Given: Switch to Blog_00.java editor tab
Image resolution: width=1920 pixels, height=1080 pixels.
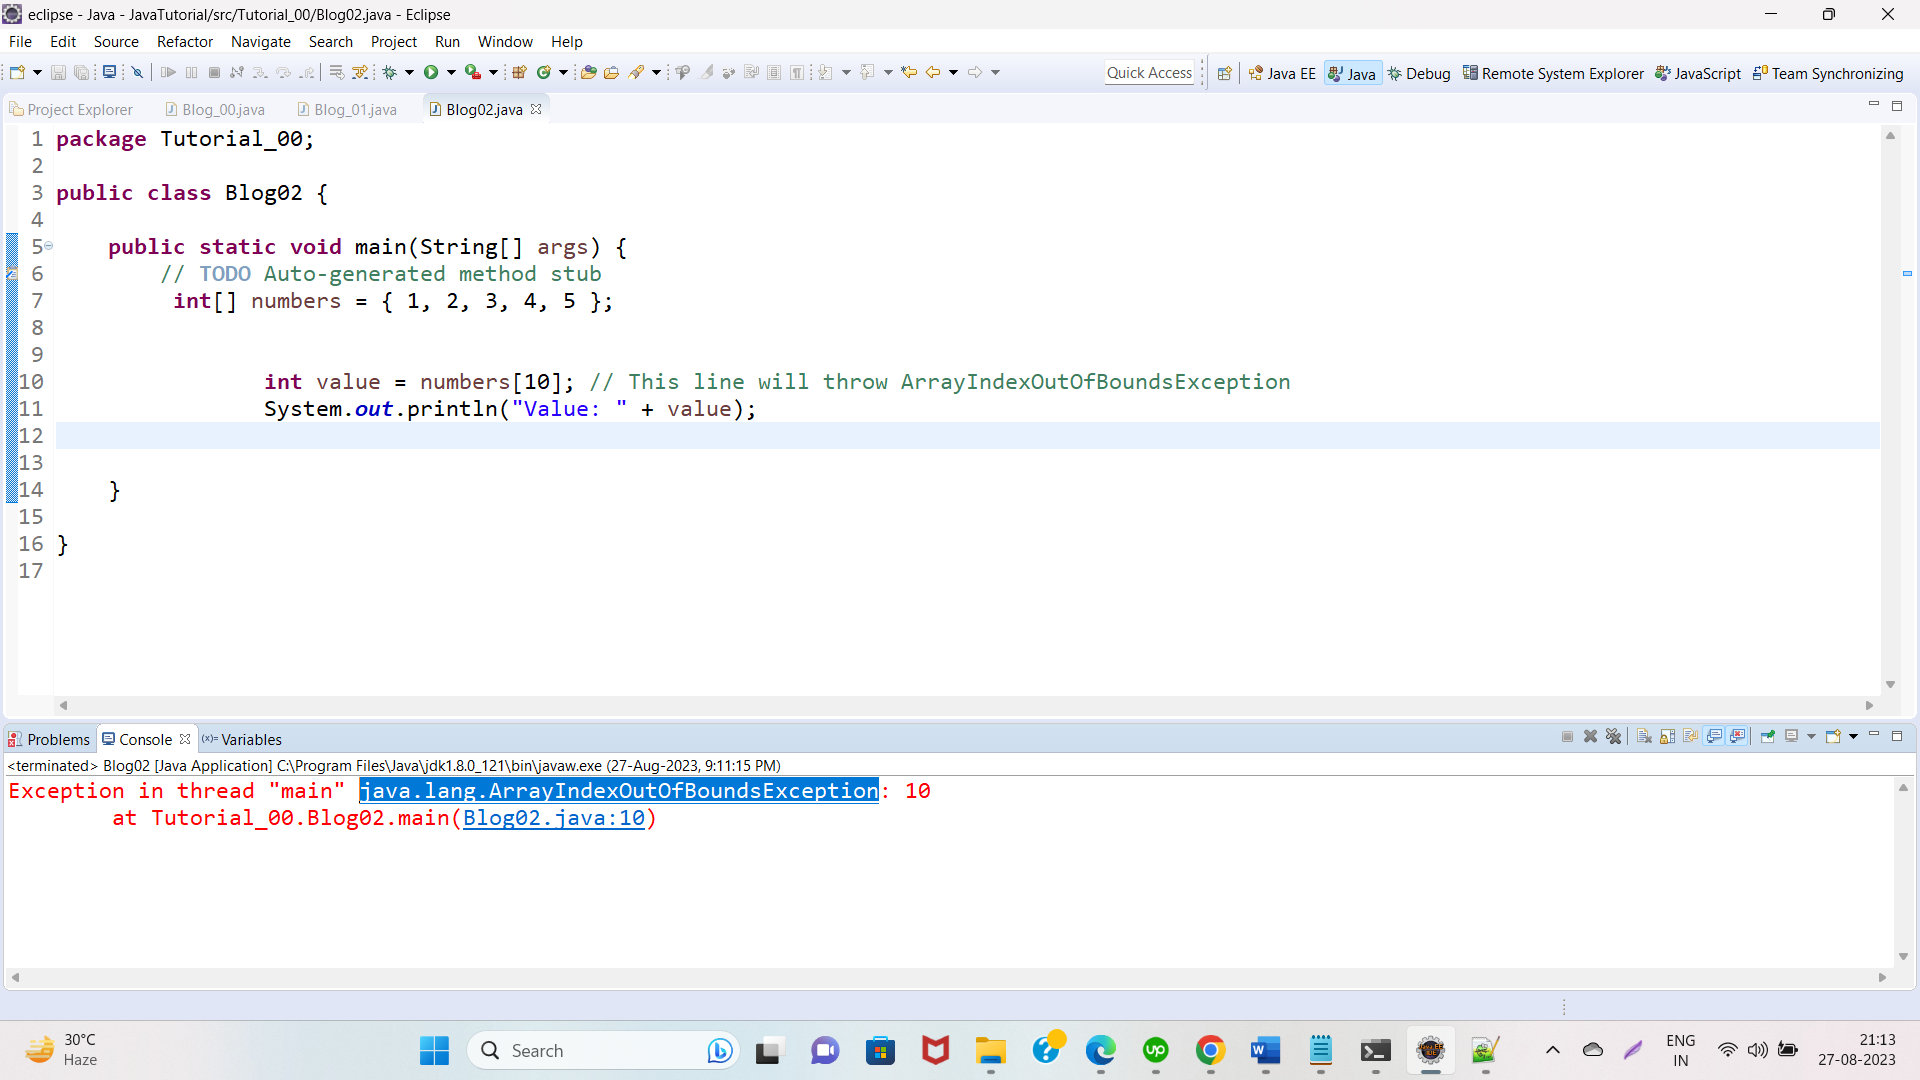Looking at the screenshot, I should (215, 109).
